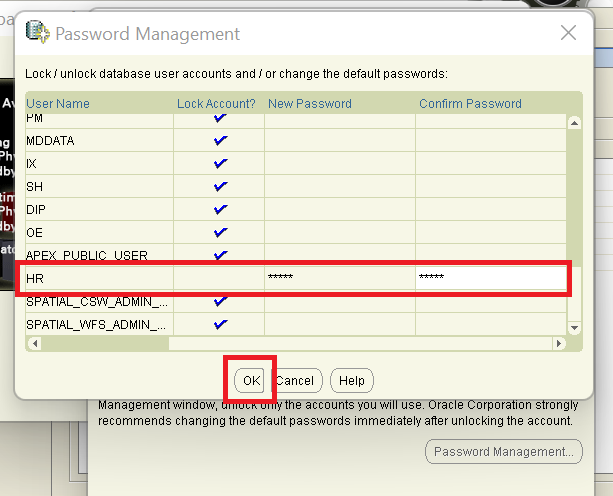Image resolution: width=613 pixels, height=496 pixels.
Task: Click the New Password column header
Action: [310, 104]
